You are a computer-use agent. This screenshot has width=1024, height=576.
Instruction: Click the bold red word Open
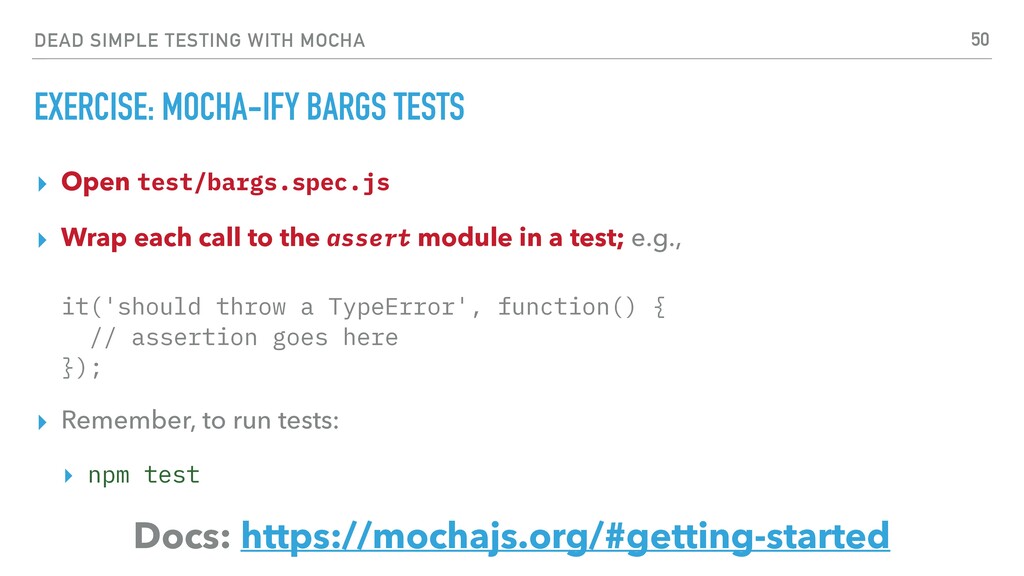95,182
